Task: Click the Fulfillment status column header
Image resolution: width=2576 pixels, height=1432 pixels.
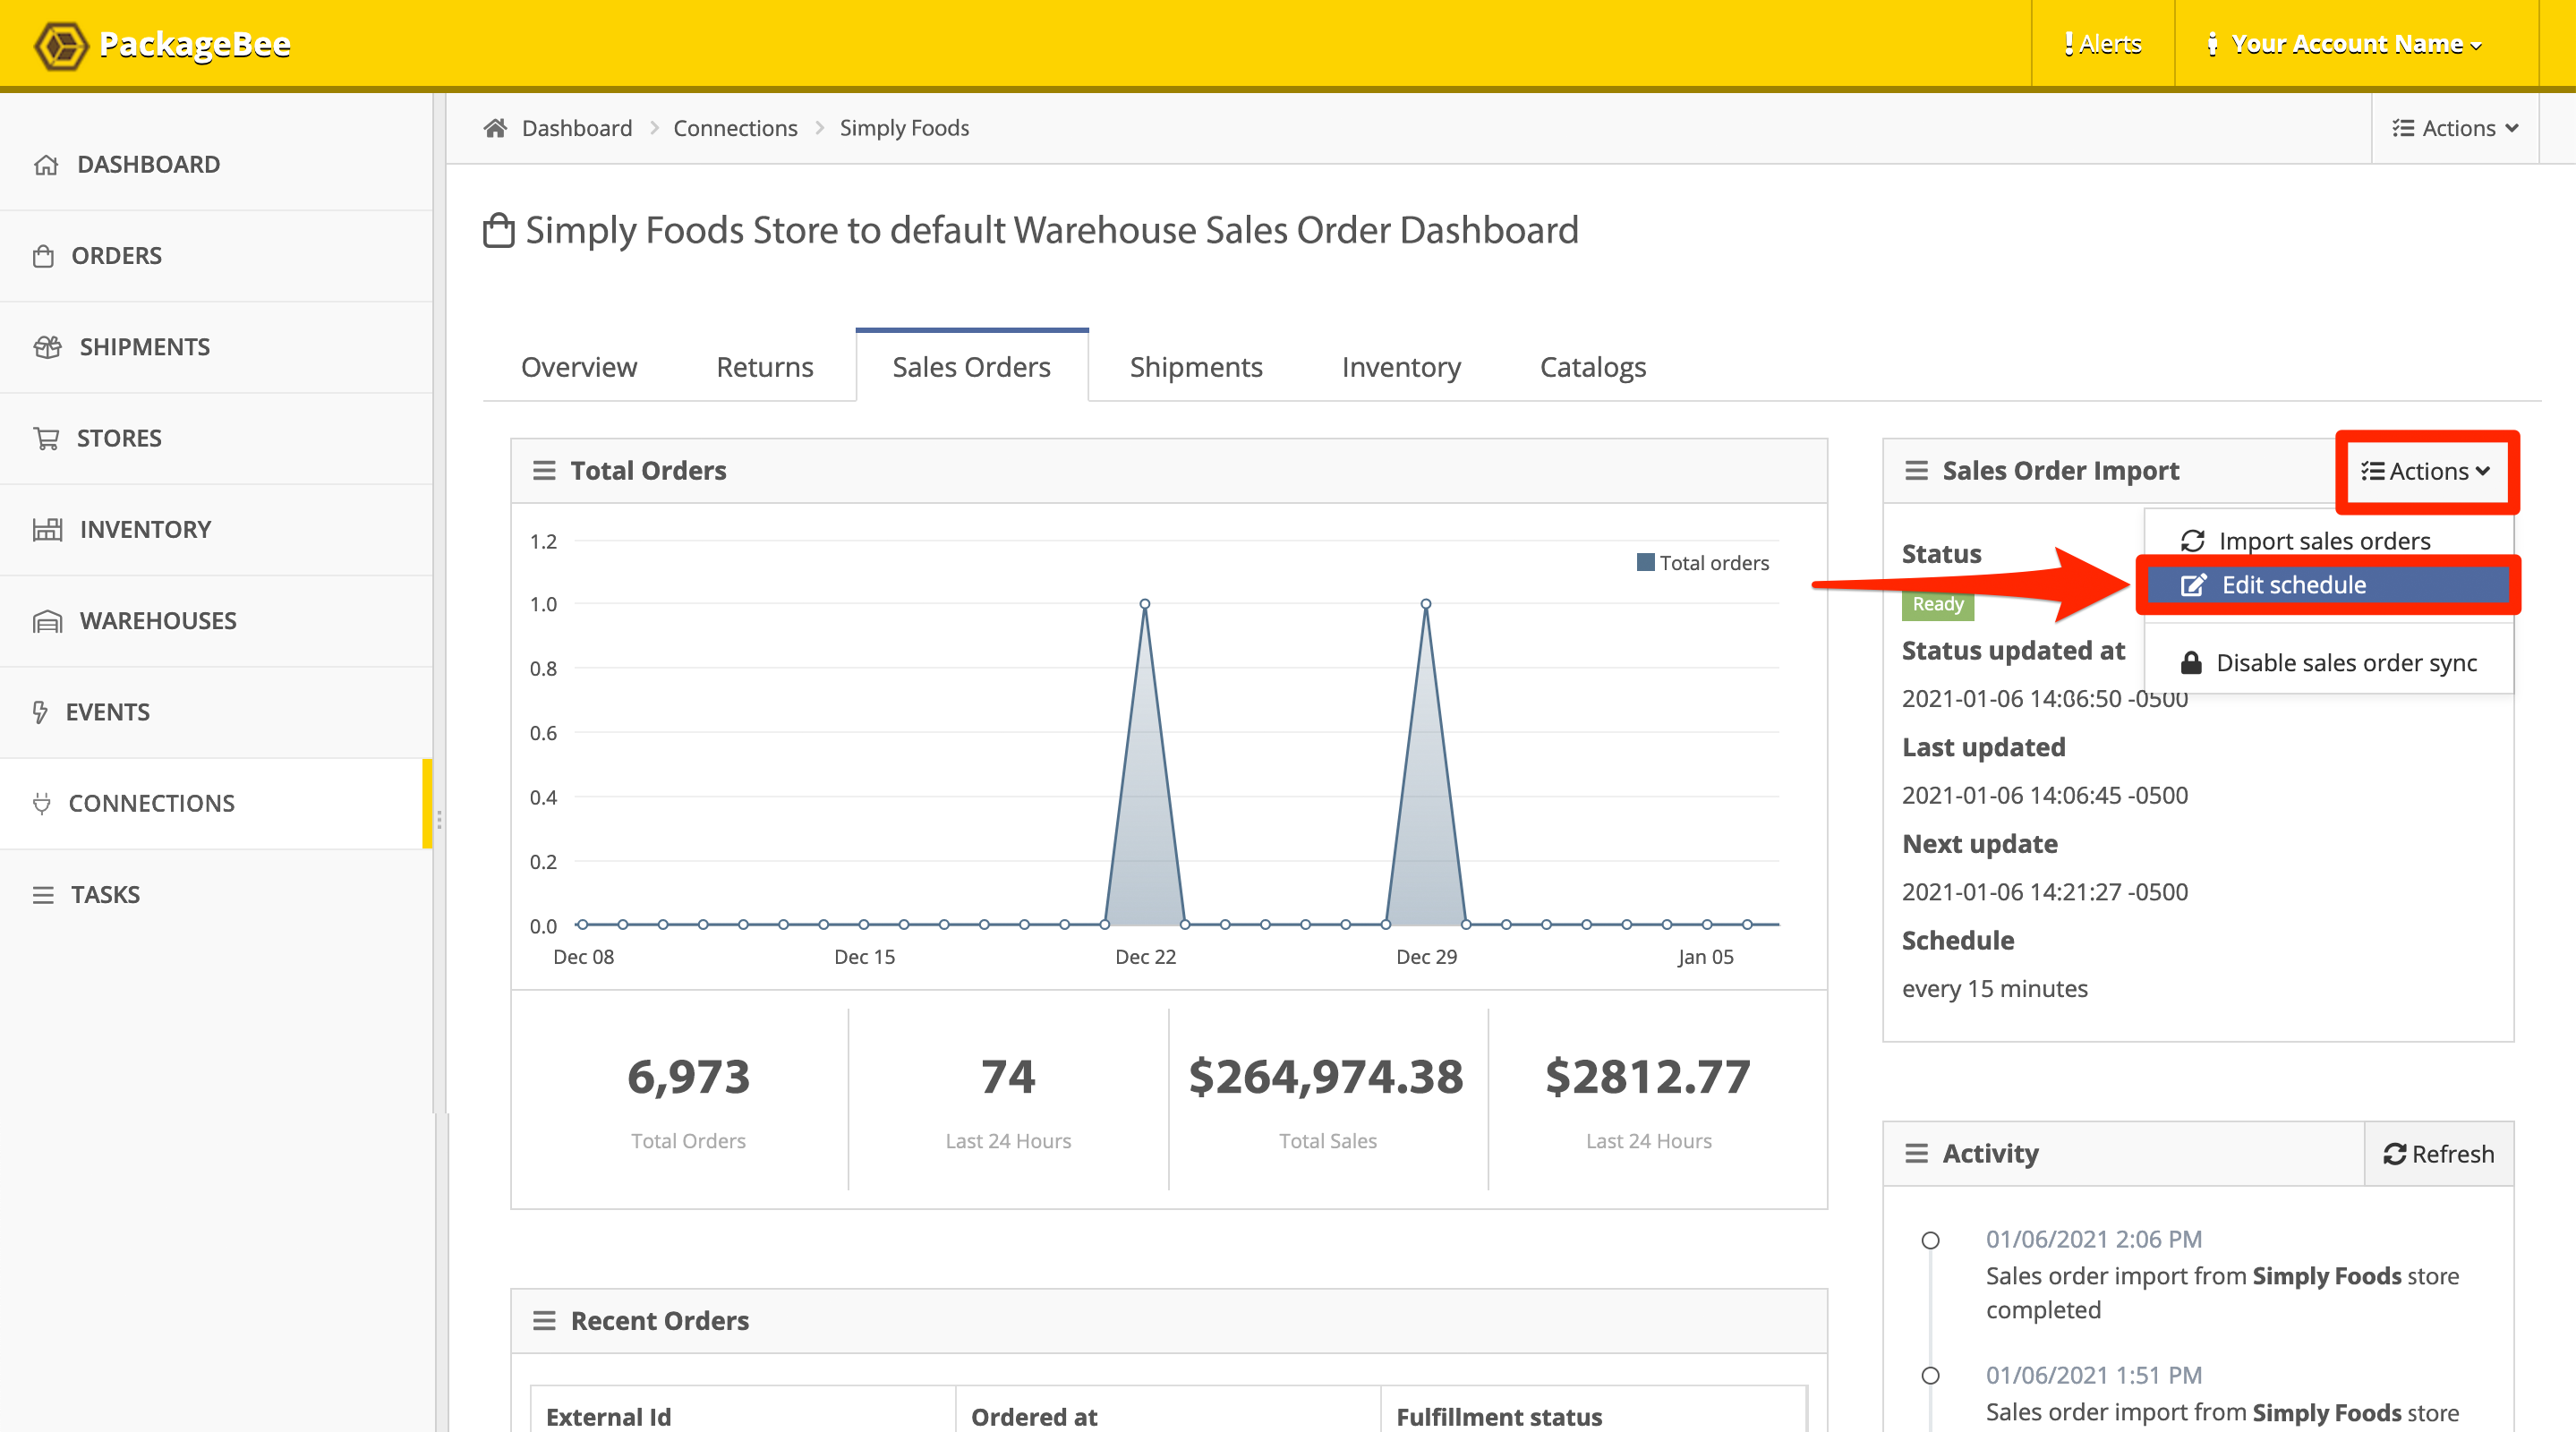Action: coord(1499,1416)
